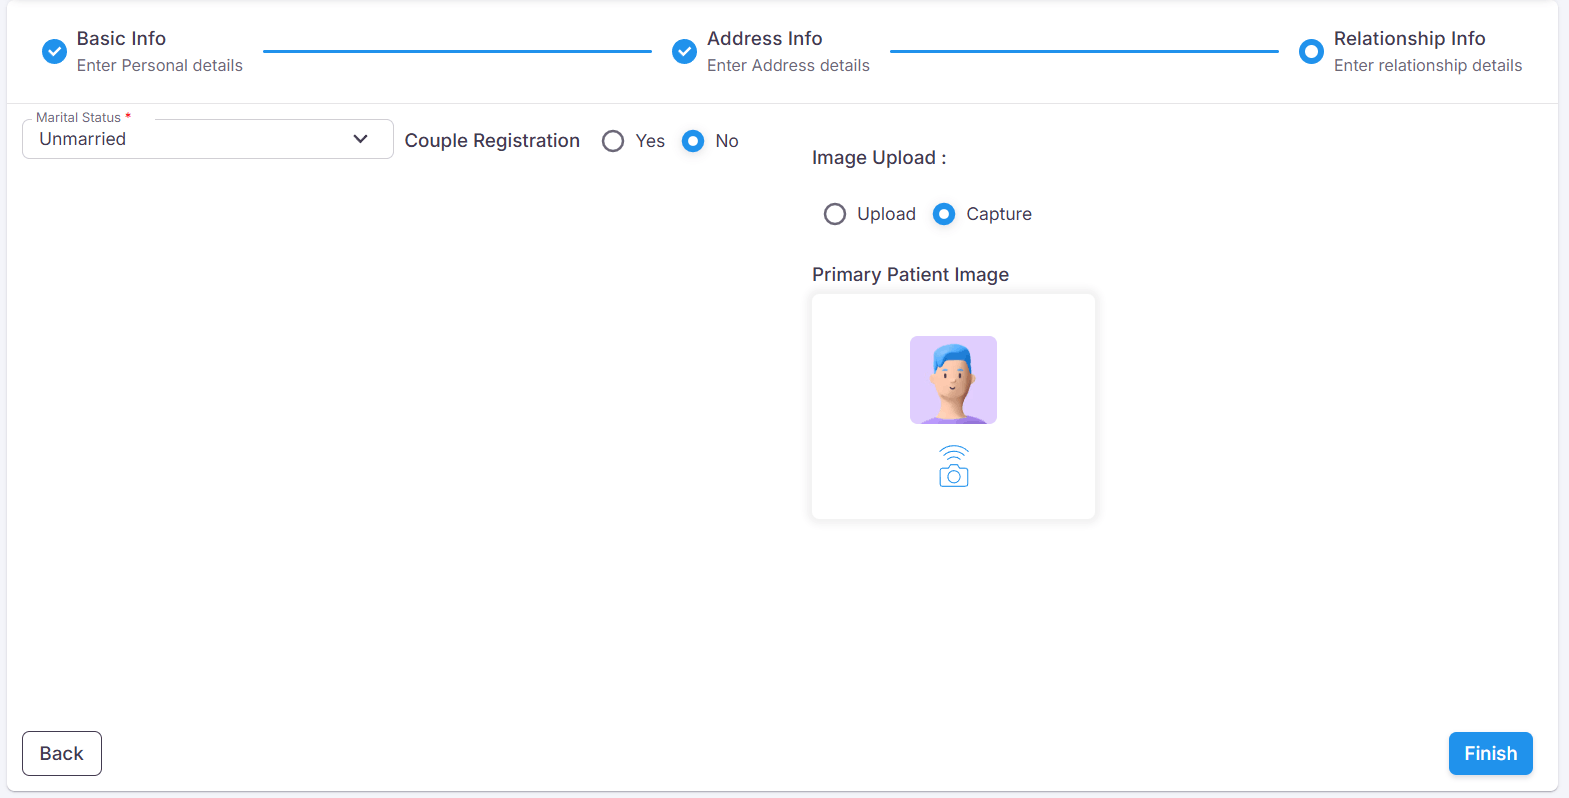Click the Finish button

tap(1491, 753)
